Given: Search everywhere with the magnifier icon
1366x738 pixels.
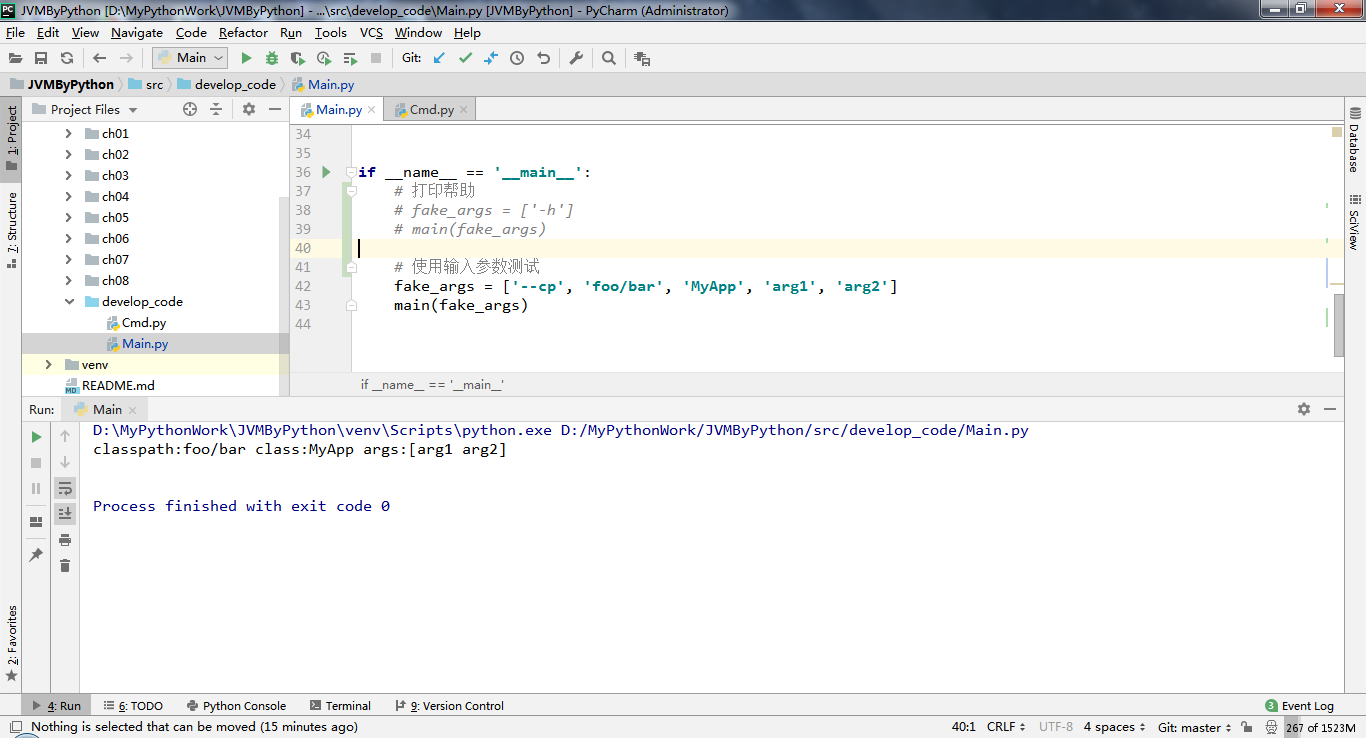Looking at the screenshot, I should pyautogui.click(x=609, y=58).
